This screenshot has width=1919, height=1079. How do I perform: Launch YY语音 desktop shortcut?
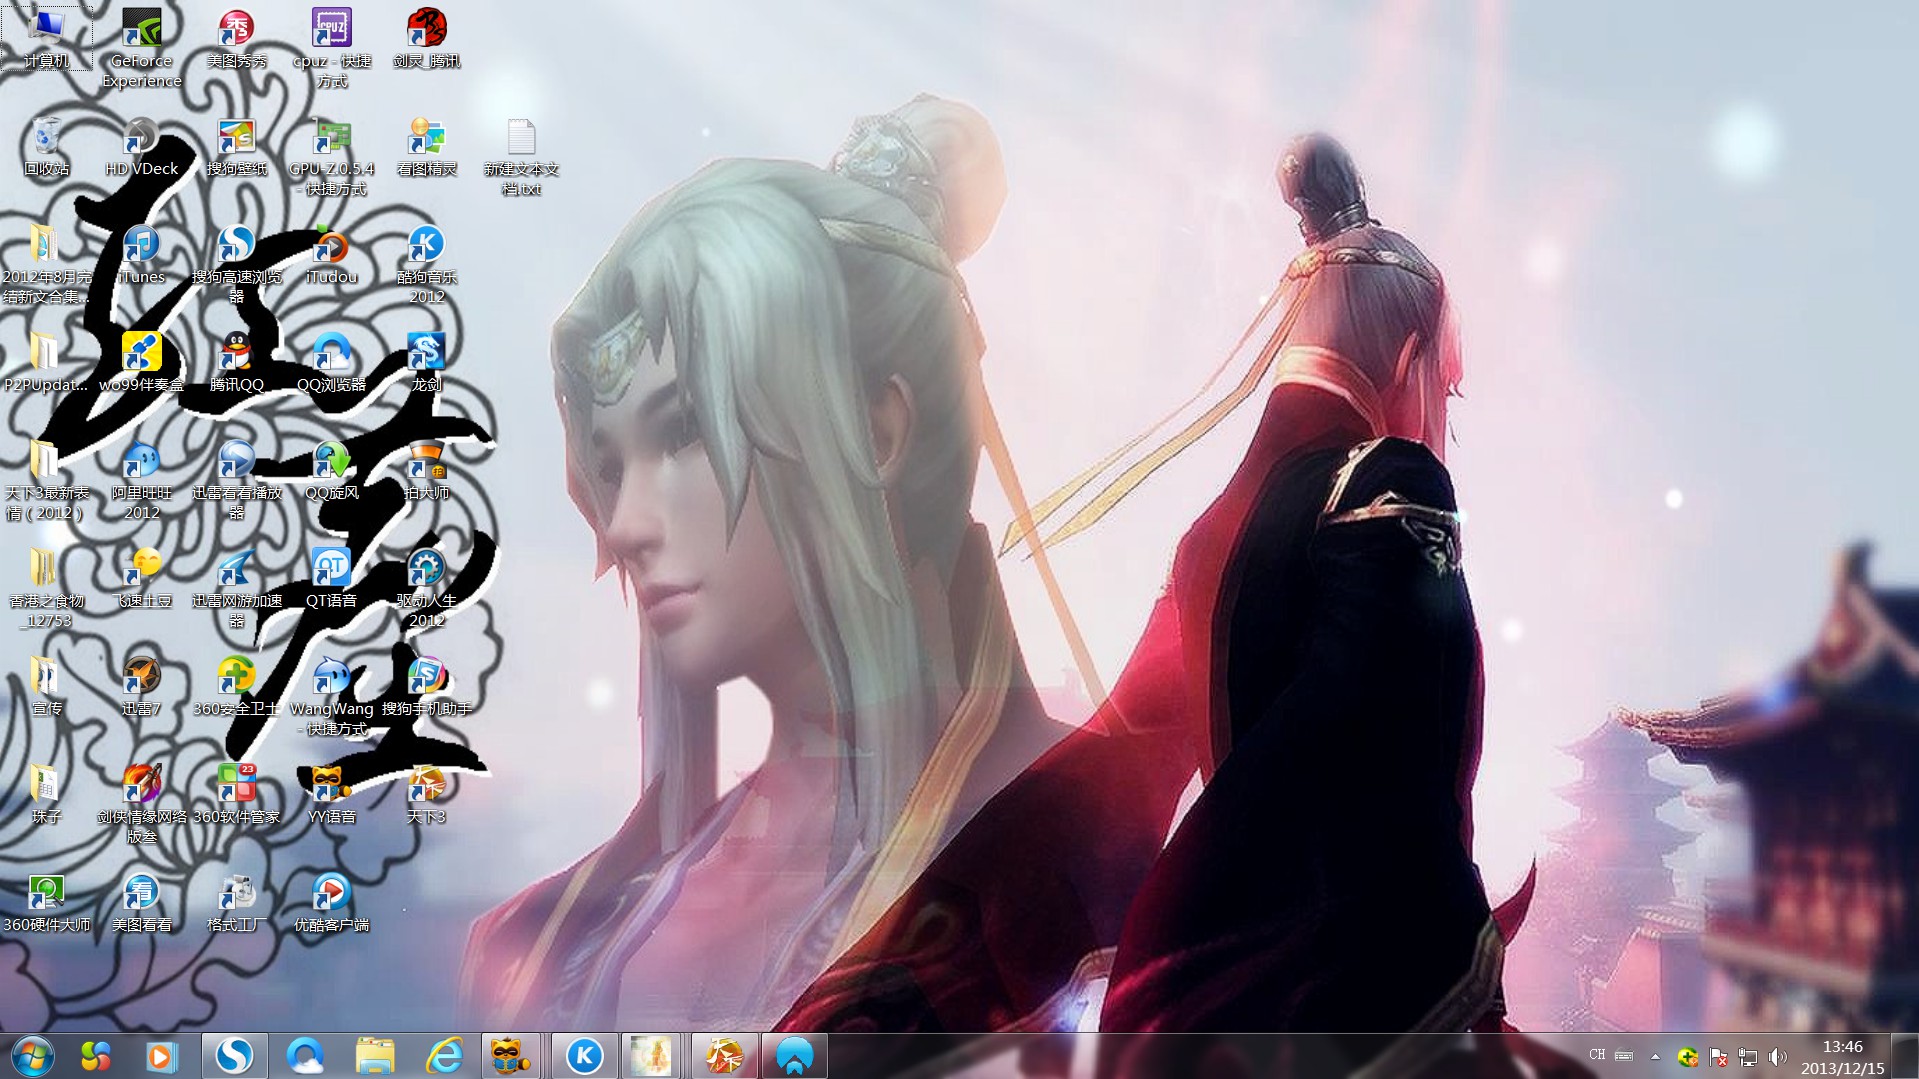point(331,794)
